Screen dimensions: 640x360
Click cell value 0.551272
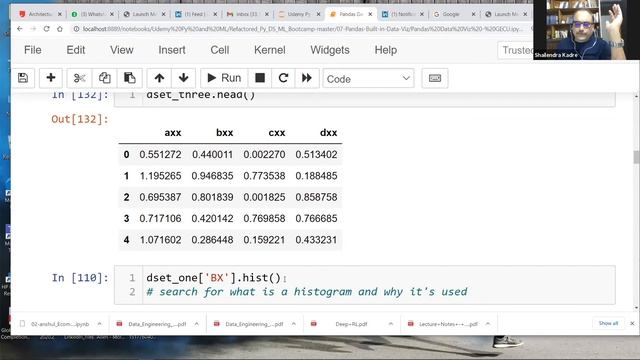point(160,155)
